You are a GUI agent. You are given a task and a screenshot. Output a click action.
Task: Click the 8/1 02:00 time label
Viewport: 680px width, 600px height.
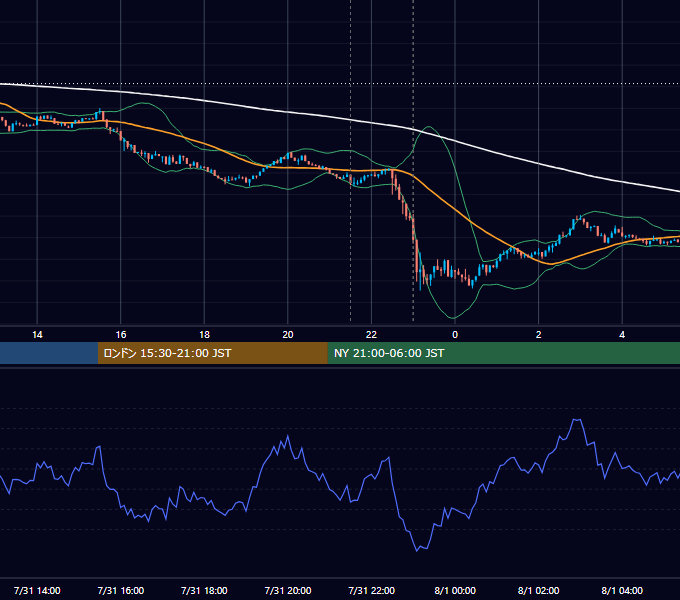point(538,590)
